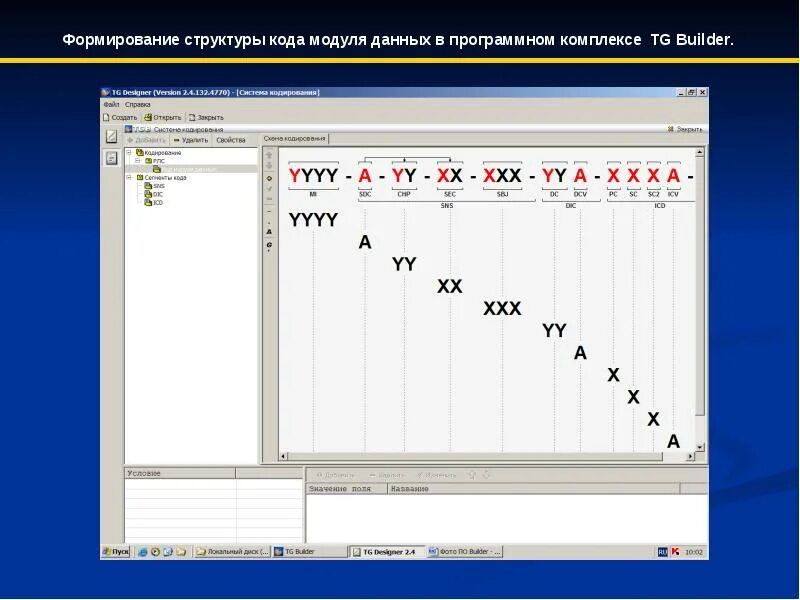Select the X field labeled PC in header
The image size is (800, 600).
coord(613,176)
